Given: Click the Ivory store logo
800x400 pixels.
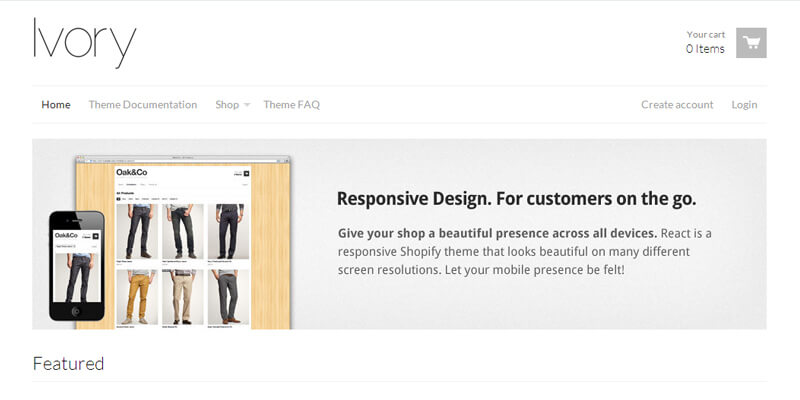Looking at the screenshot, I should 84,43.
